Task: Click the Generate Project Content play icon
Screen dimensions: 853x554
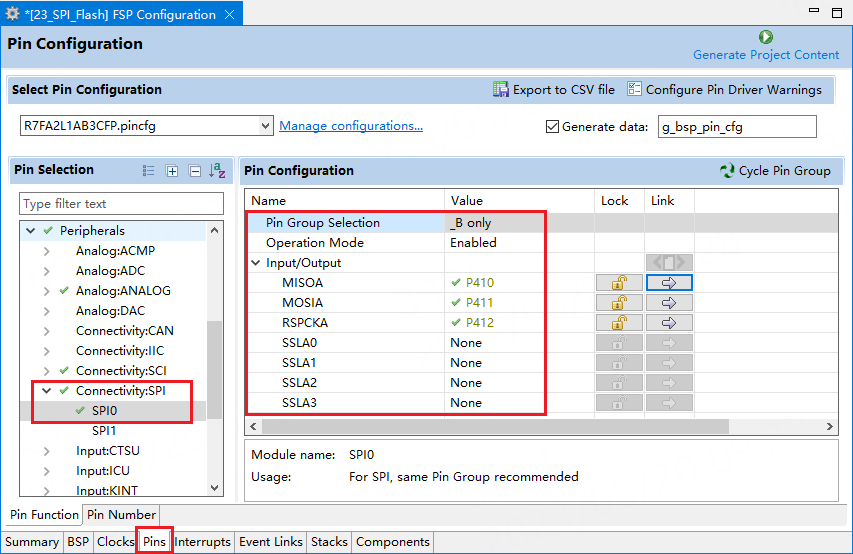Action: (766, 37)
